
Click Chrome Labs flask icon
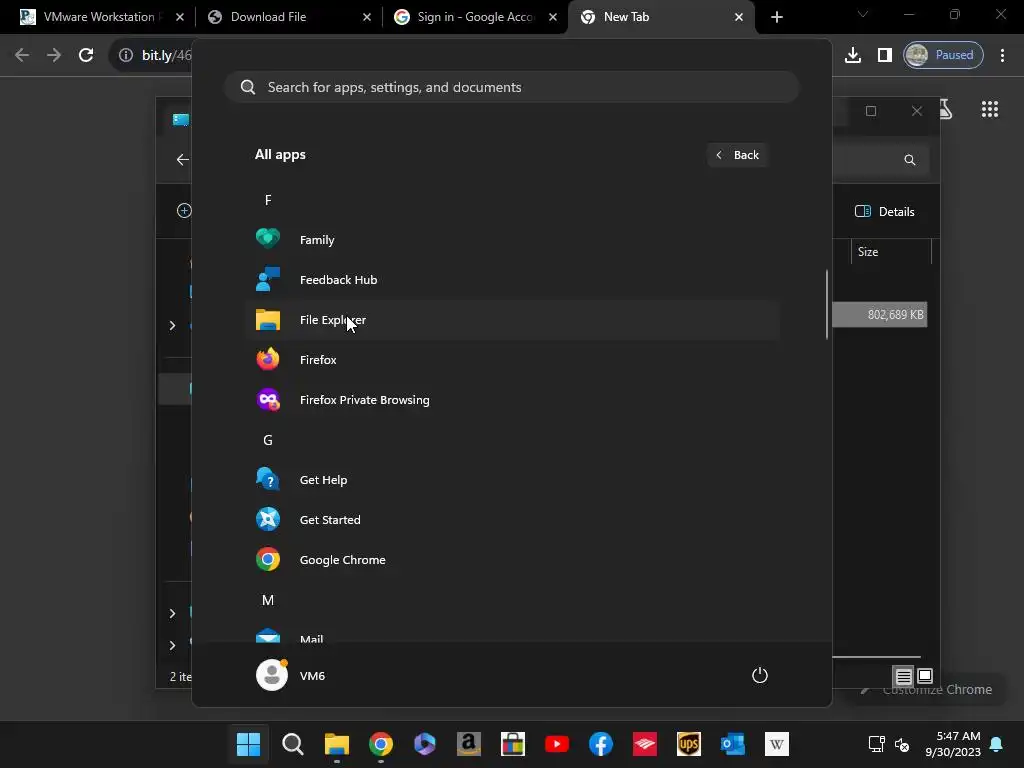pyautogui.click(x=945, y=109)
